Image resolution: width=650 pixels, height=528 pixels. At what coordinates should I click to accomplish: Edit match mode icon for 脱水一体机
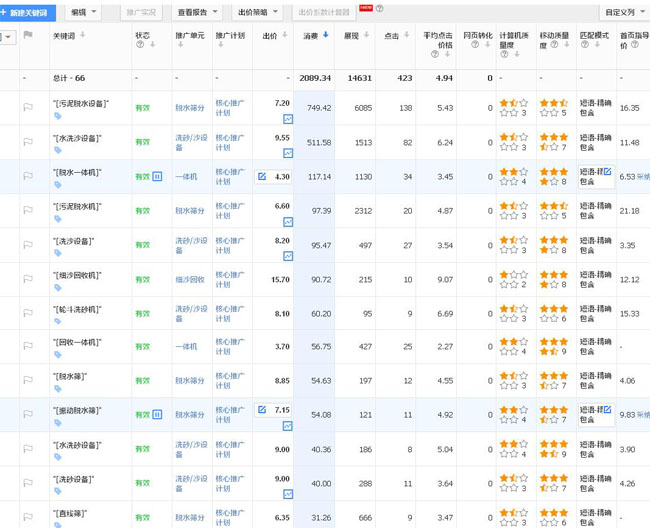pyautogui.click(x=607, y=172)
